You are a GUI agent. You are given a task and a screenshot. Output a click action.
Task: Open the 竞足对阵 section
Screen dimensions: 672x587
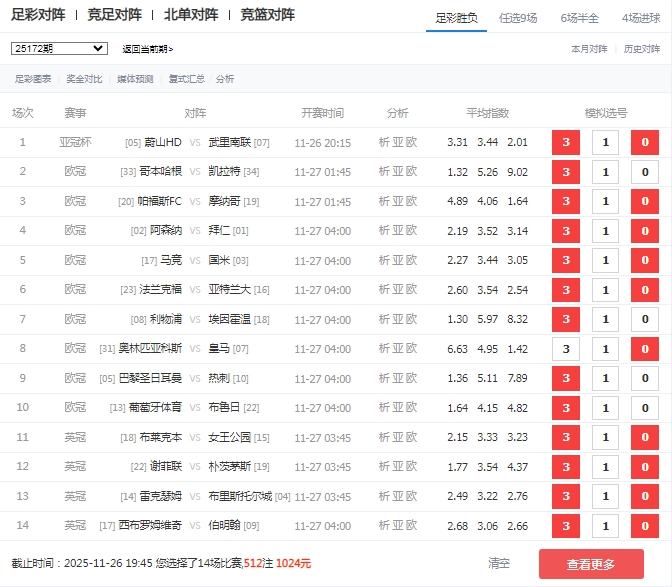pos(114,15)
